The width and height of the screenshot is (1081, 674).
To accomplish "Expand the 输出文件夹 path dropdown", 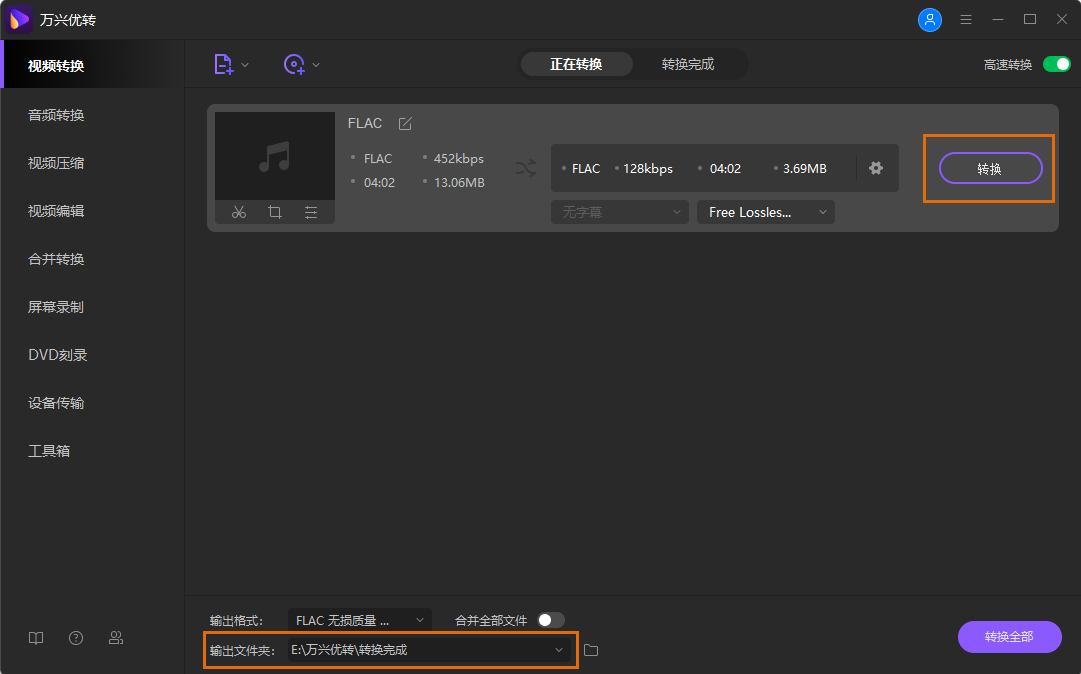I will click(559, 650).
